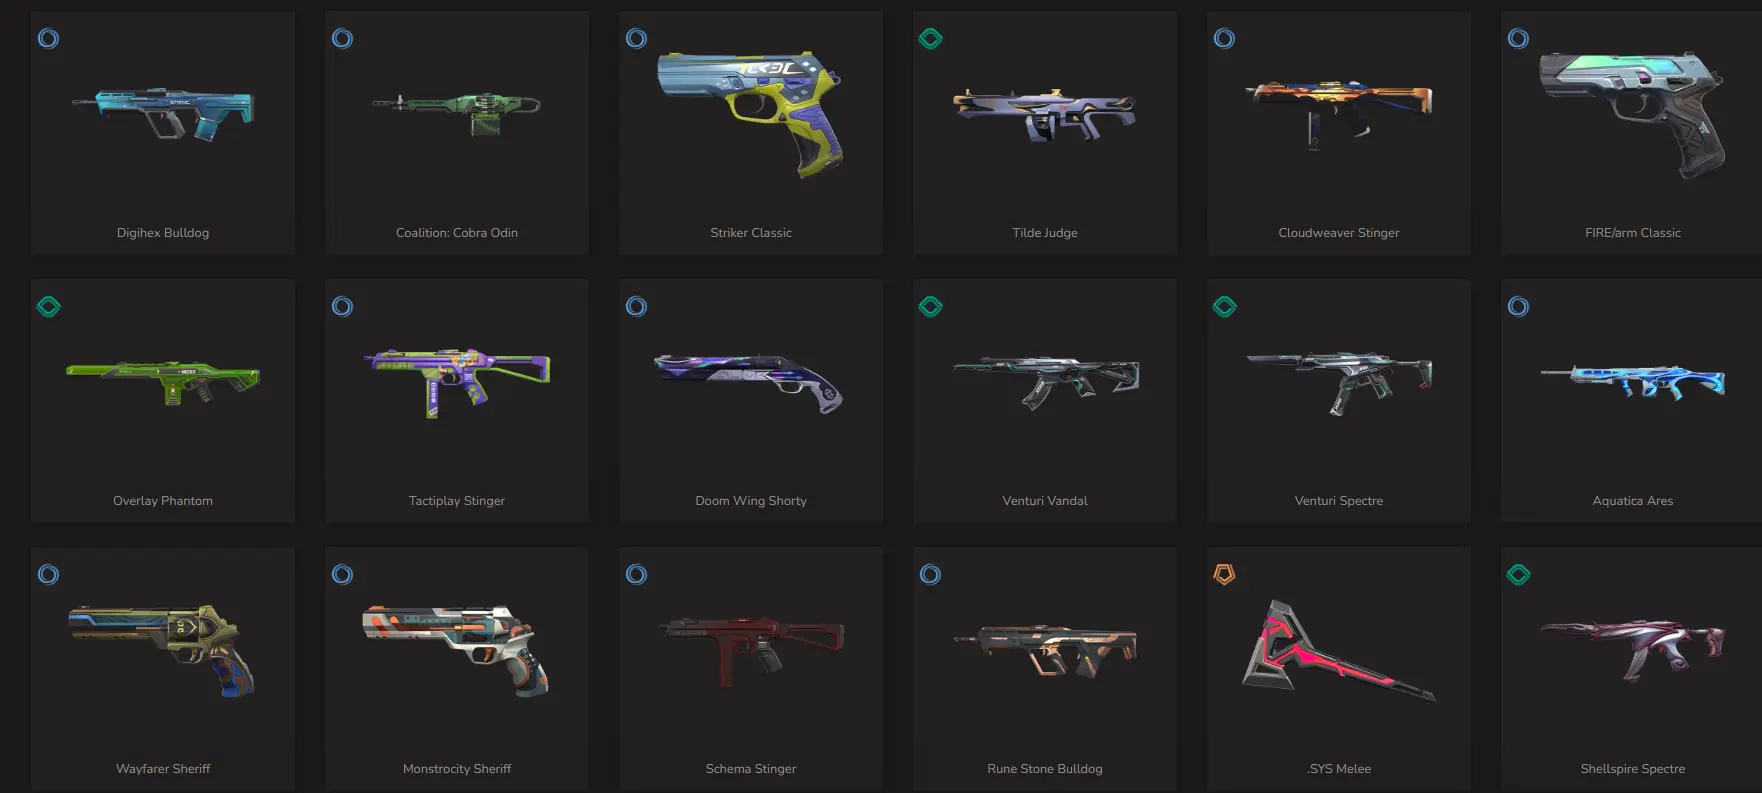Click the green tier icon on Venturi Vandal
The image size is (1762, 793).
coord(930,307)
